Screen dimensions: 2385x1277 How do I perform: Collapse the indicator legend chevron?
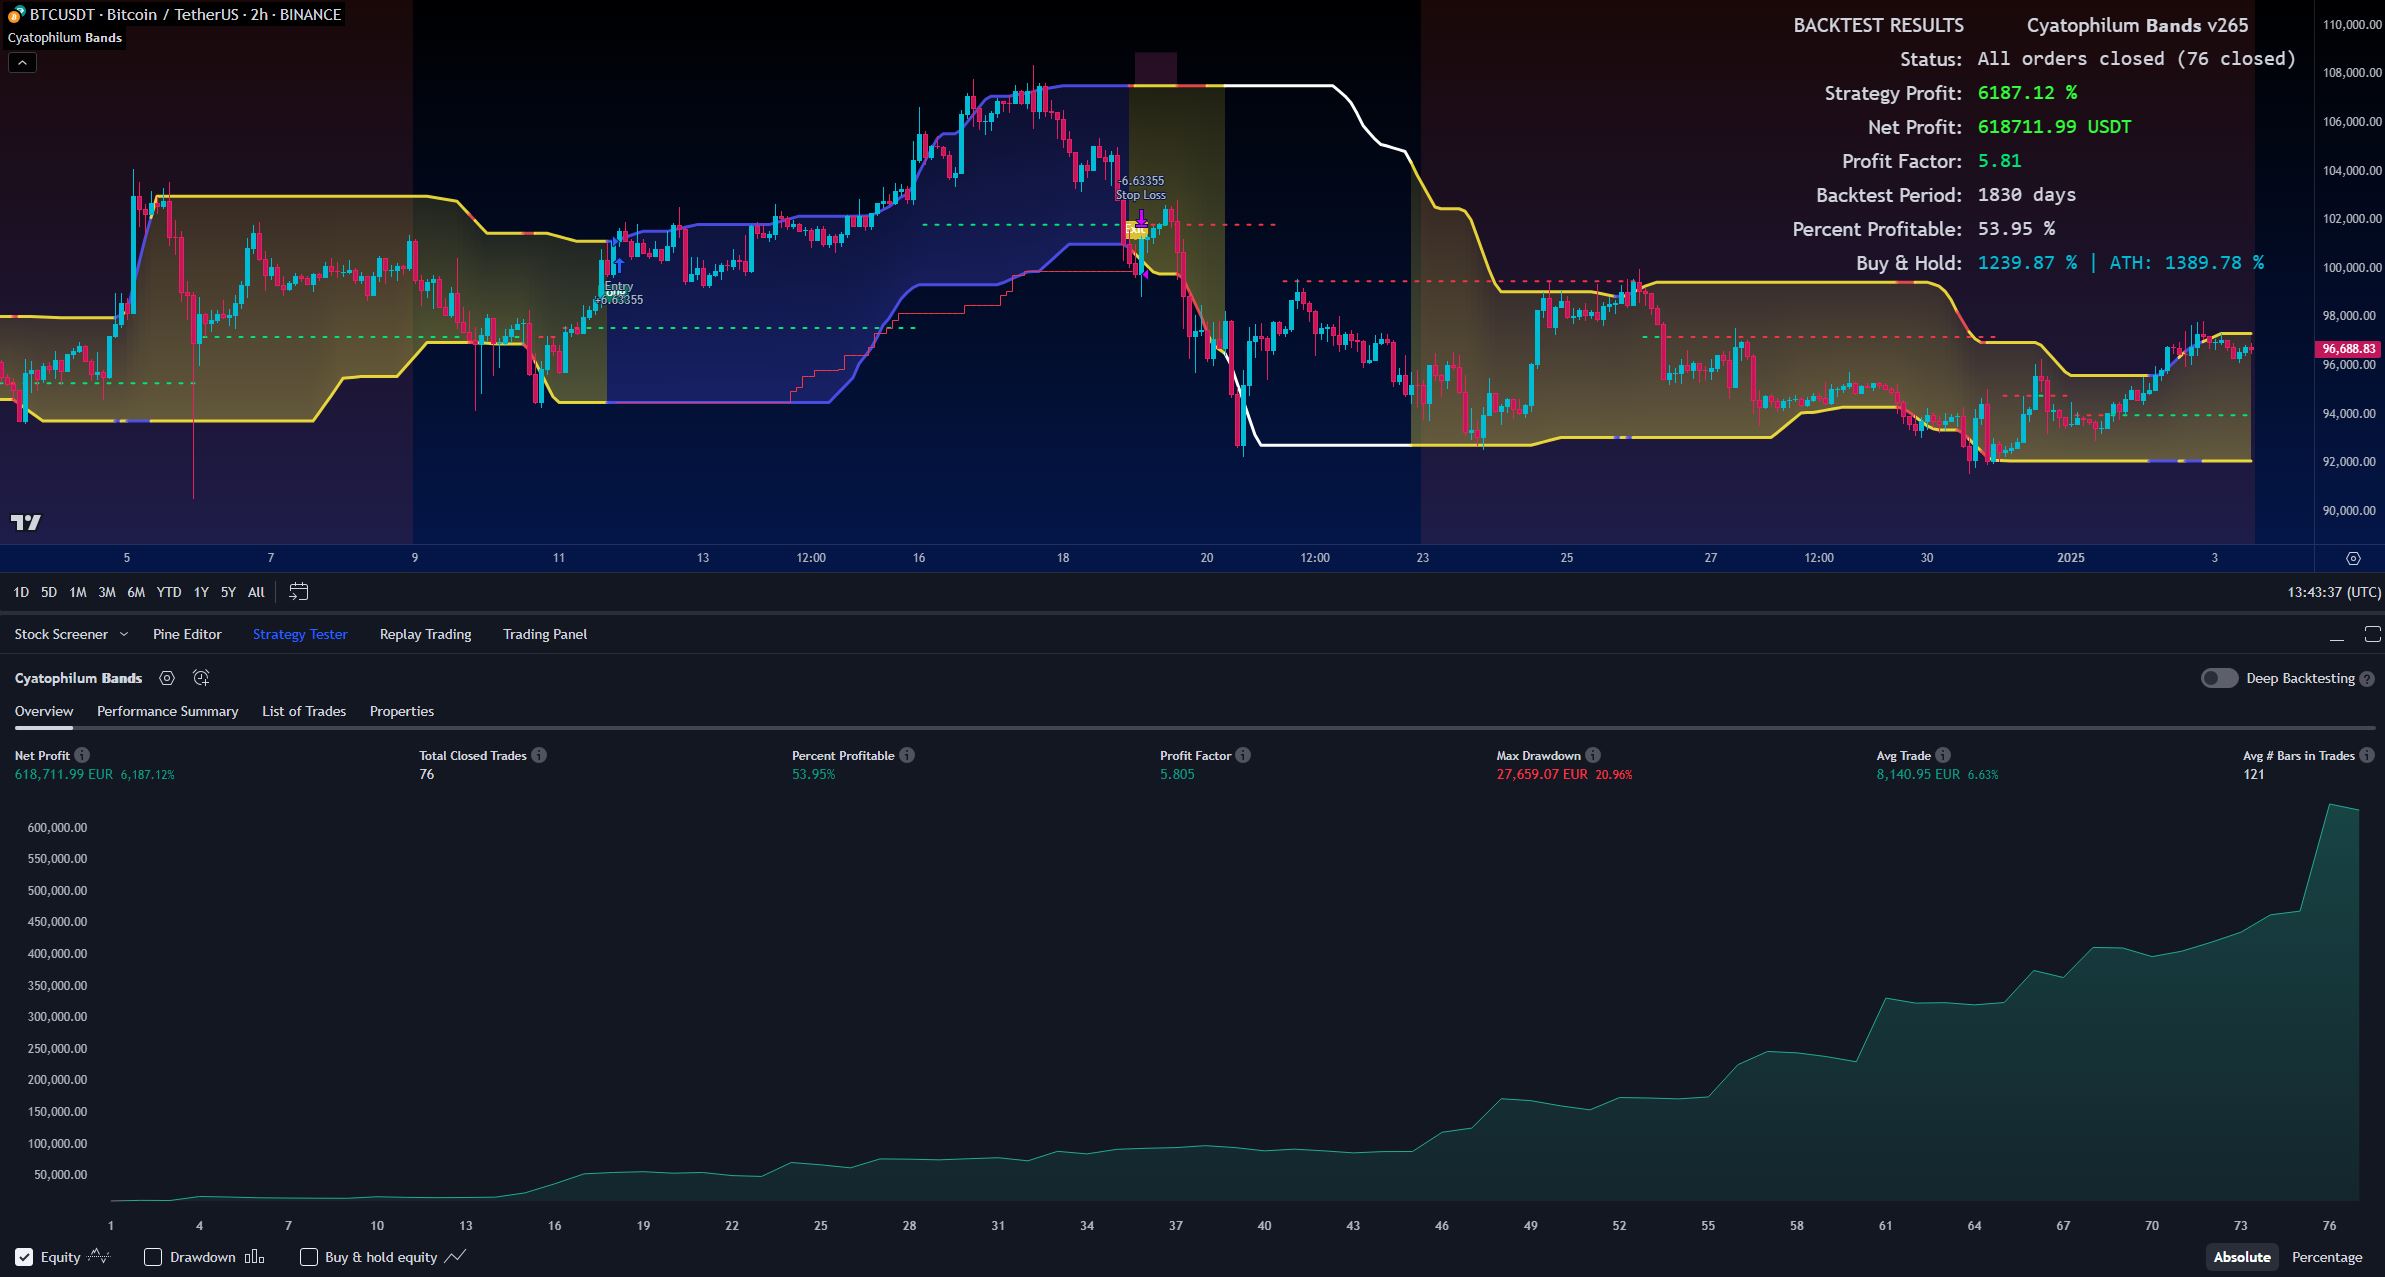click(22, 62)
